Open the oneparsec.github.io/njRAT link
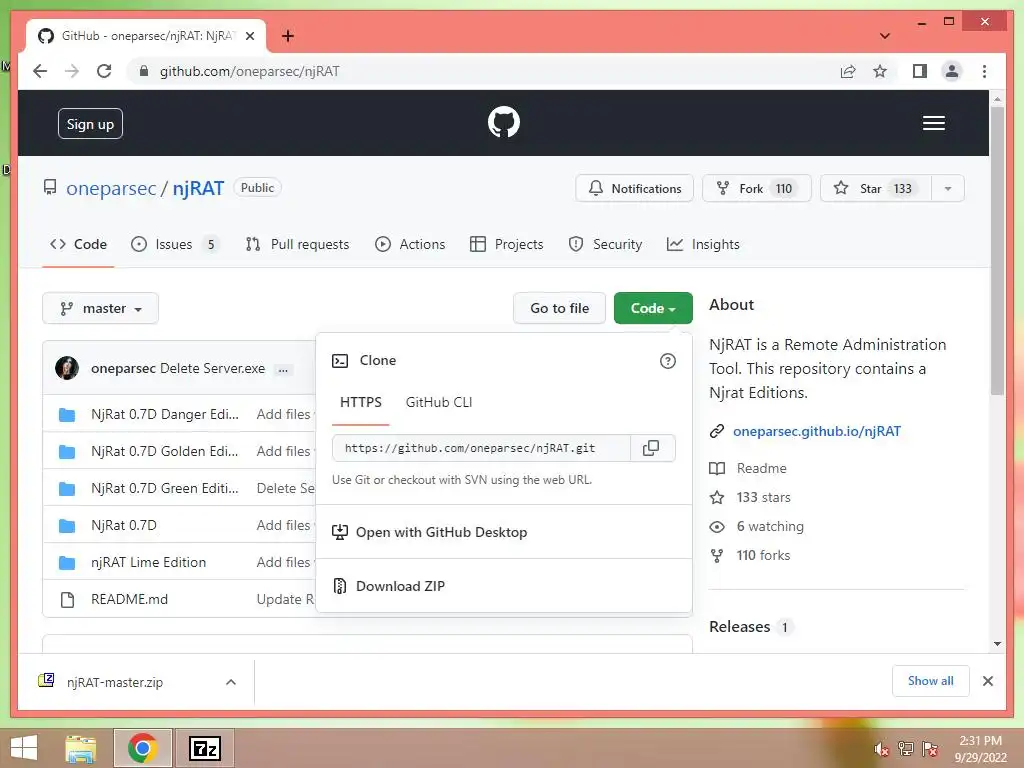This screenshot has height=768, width=1024. pyautogui.click(x=816, y=431)
